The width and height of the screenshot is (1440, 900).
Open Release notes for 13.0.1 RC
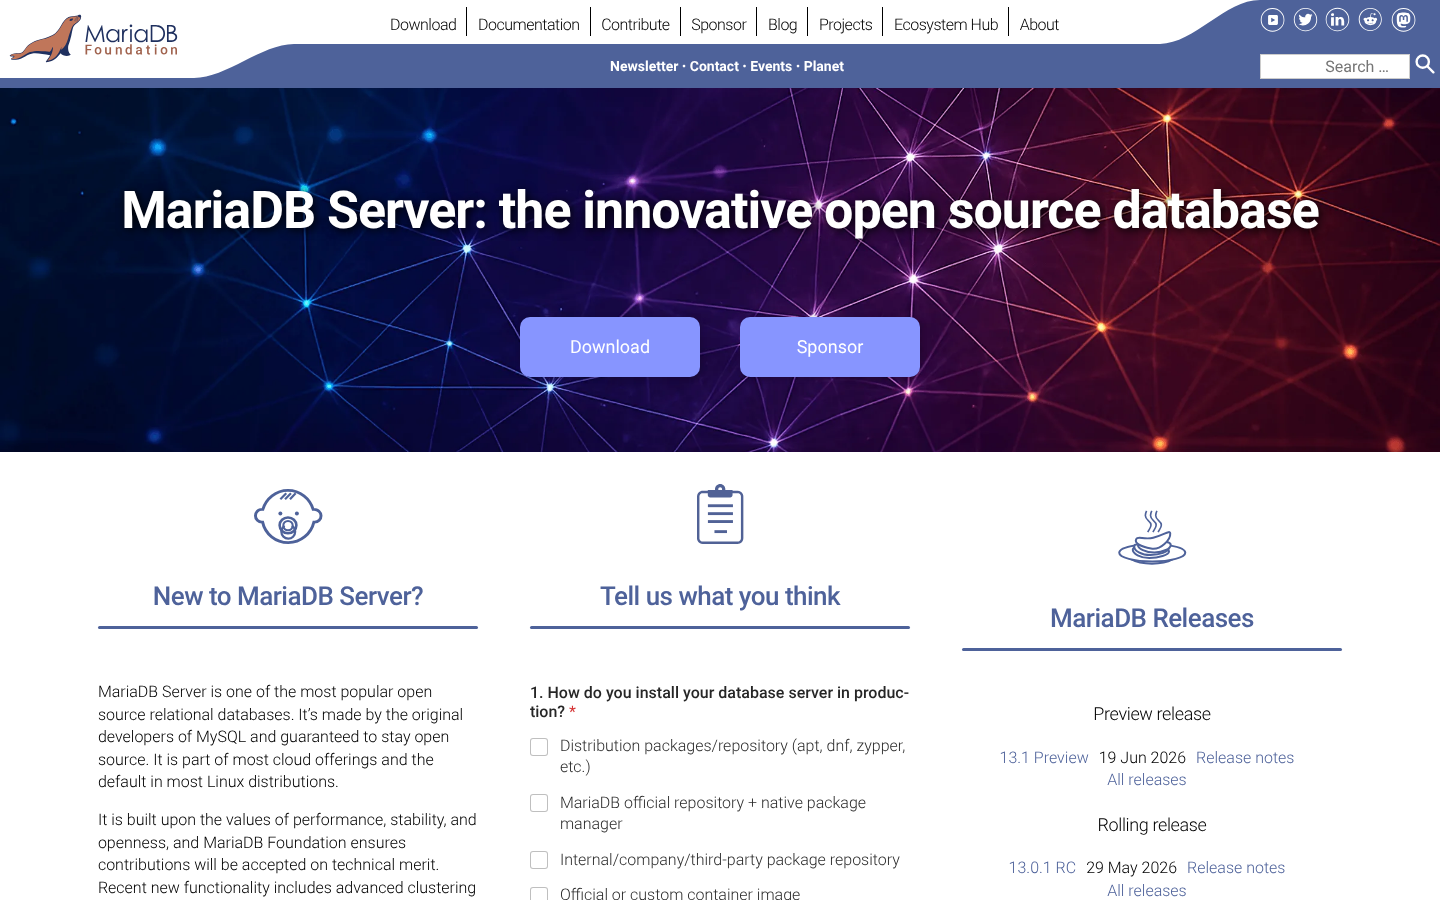[x=1236, y=868]
